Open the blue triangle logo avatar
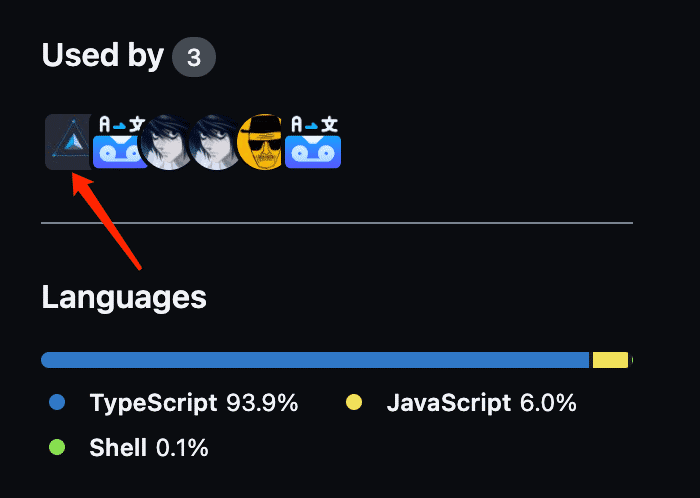This screenshot has width=700, height=498. point(69,142)
